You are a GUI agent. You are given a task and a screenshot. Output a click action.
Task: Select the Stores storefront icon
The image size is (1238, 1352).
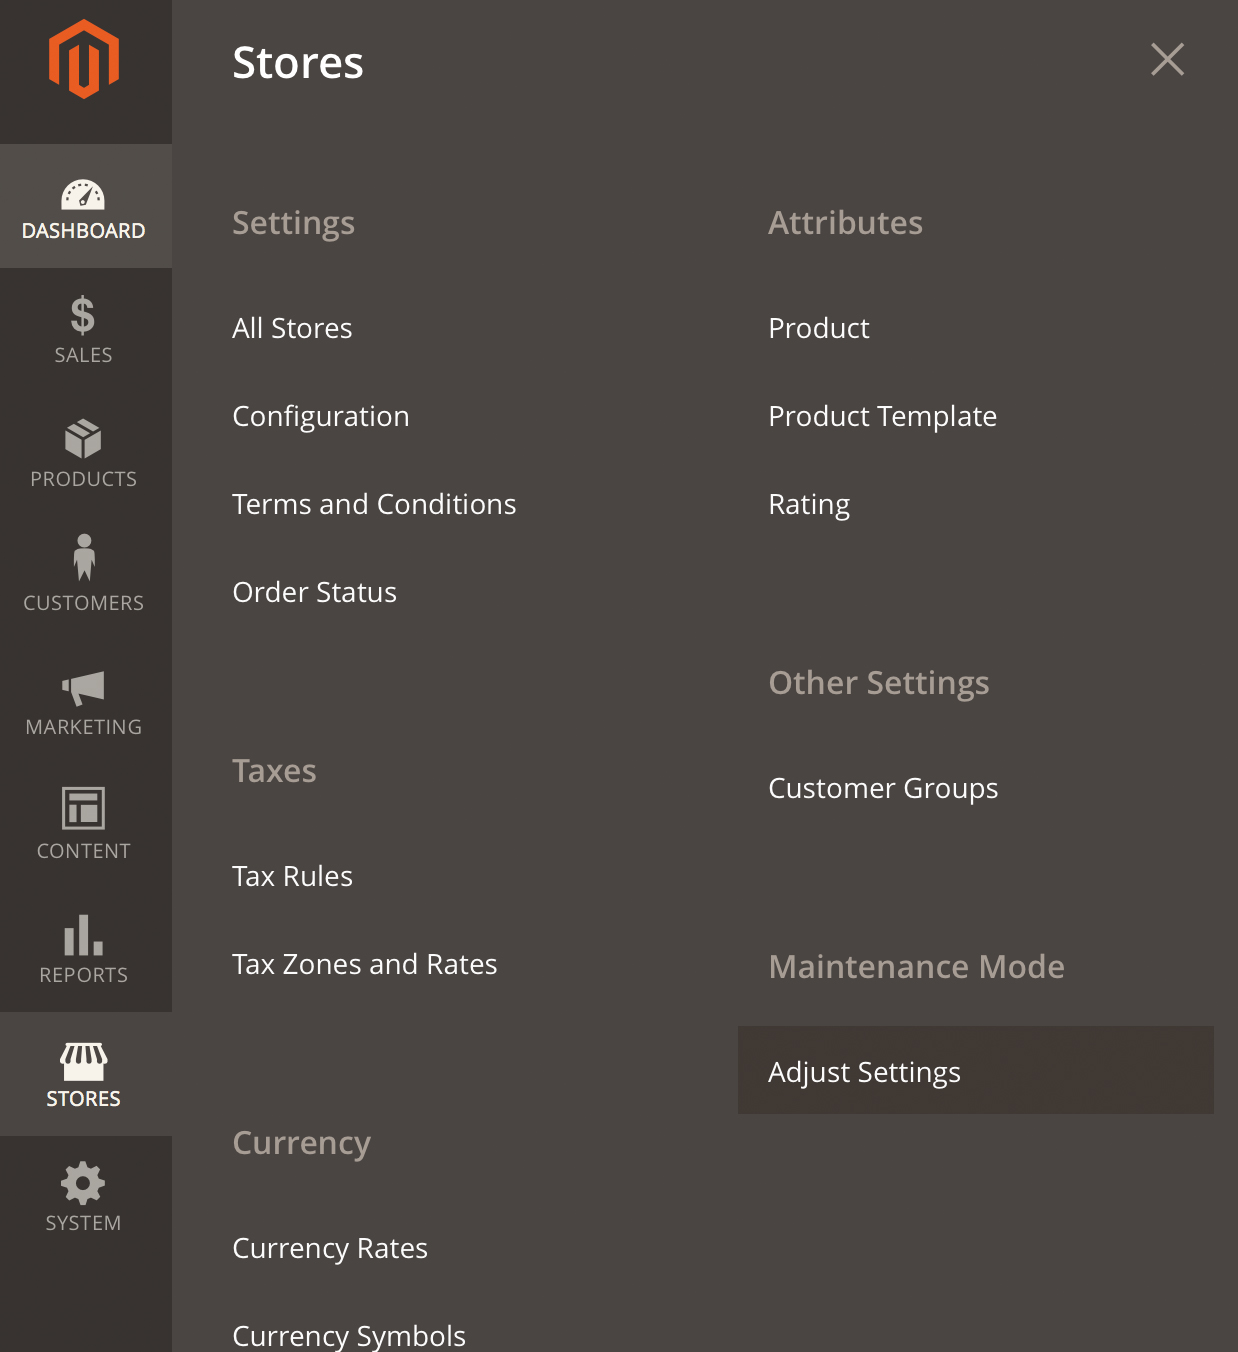[84, 1062]
